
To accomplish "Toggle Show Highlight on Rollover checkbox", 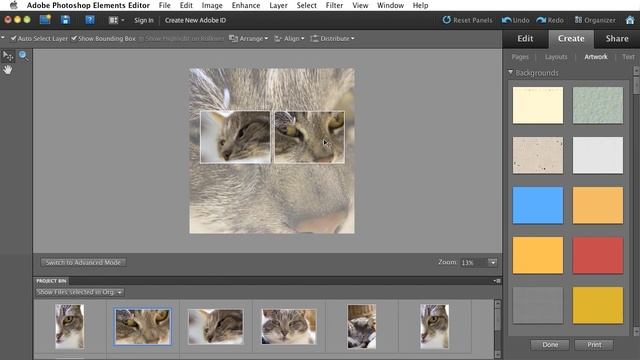I will pyautogui.click(x=141, y=38).
